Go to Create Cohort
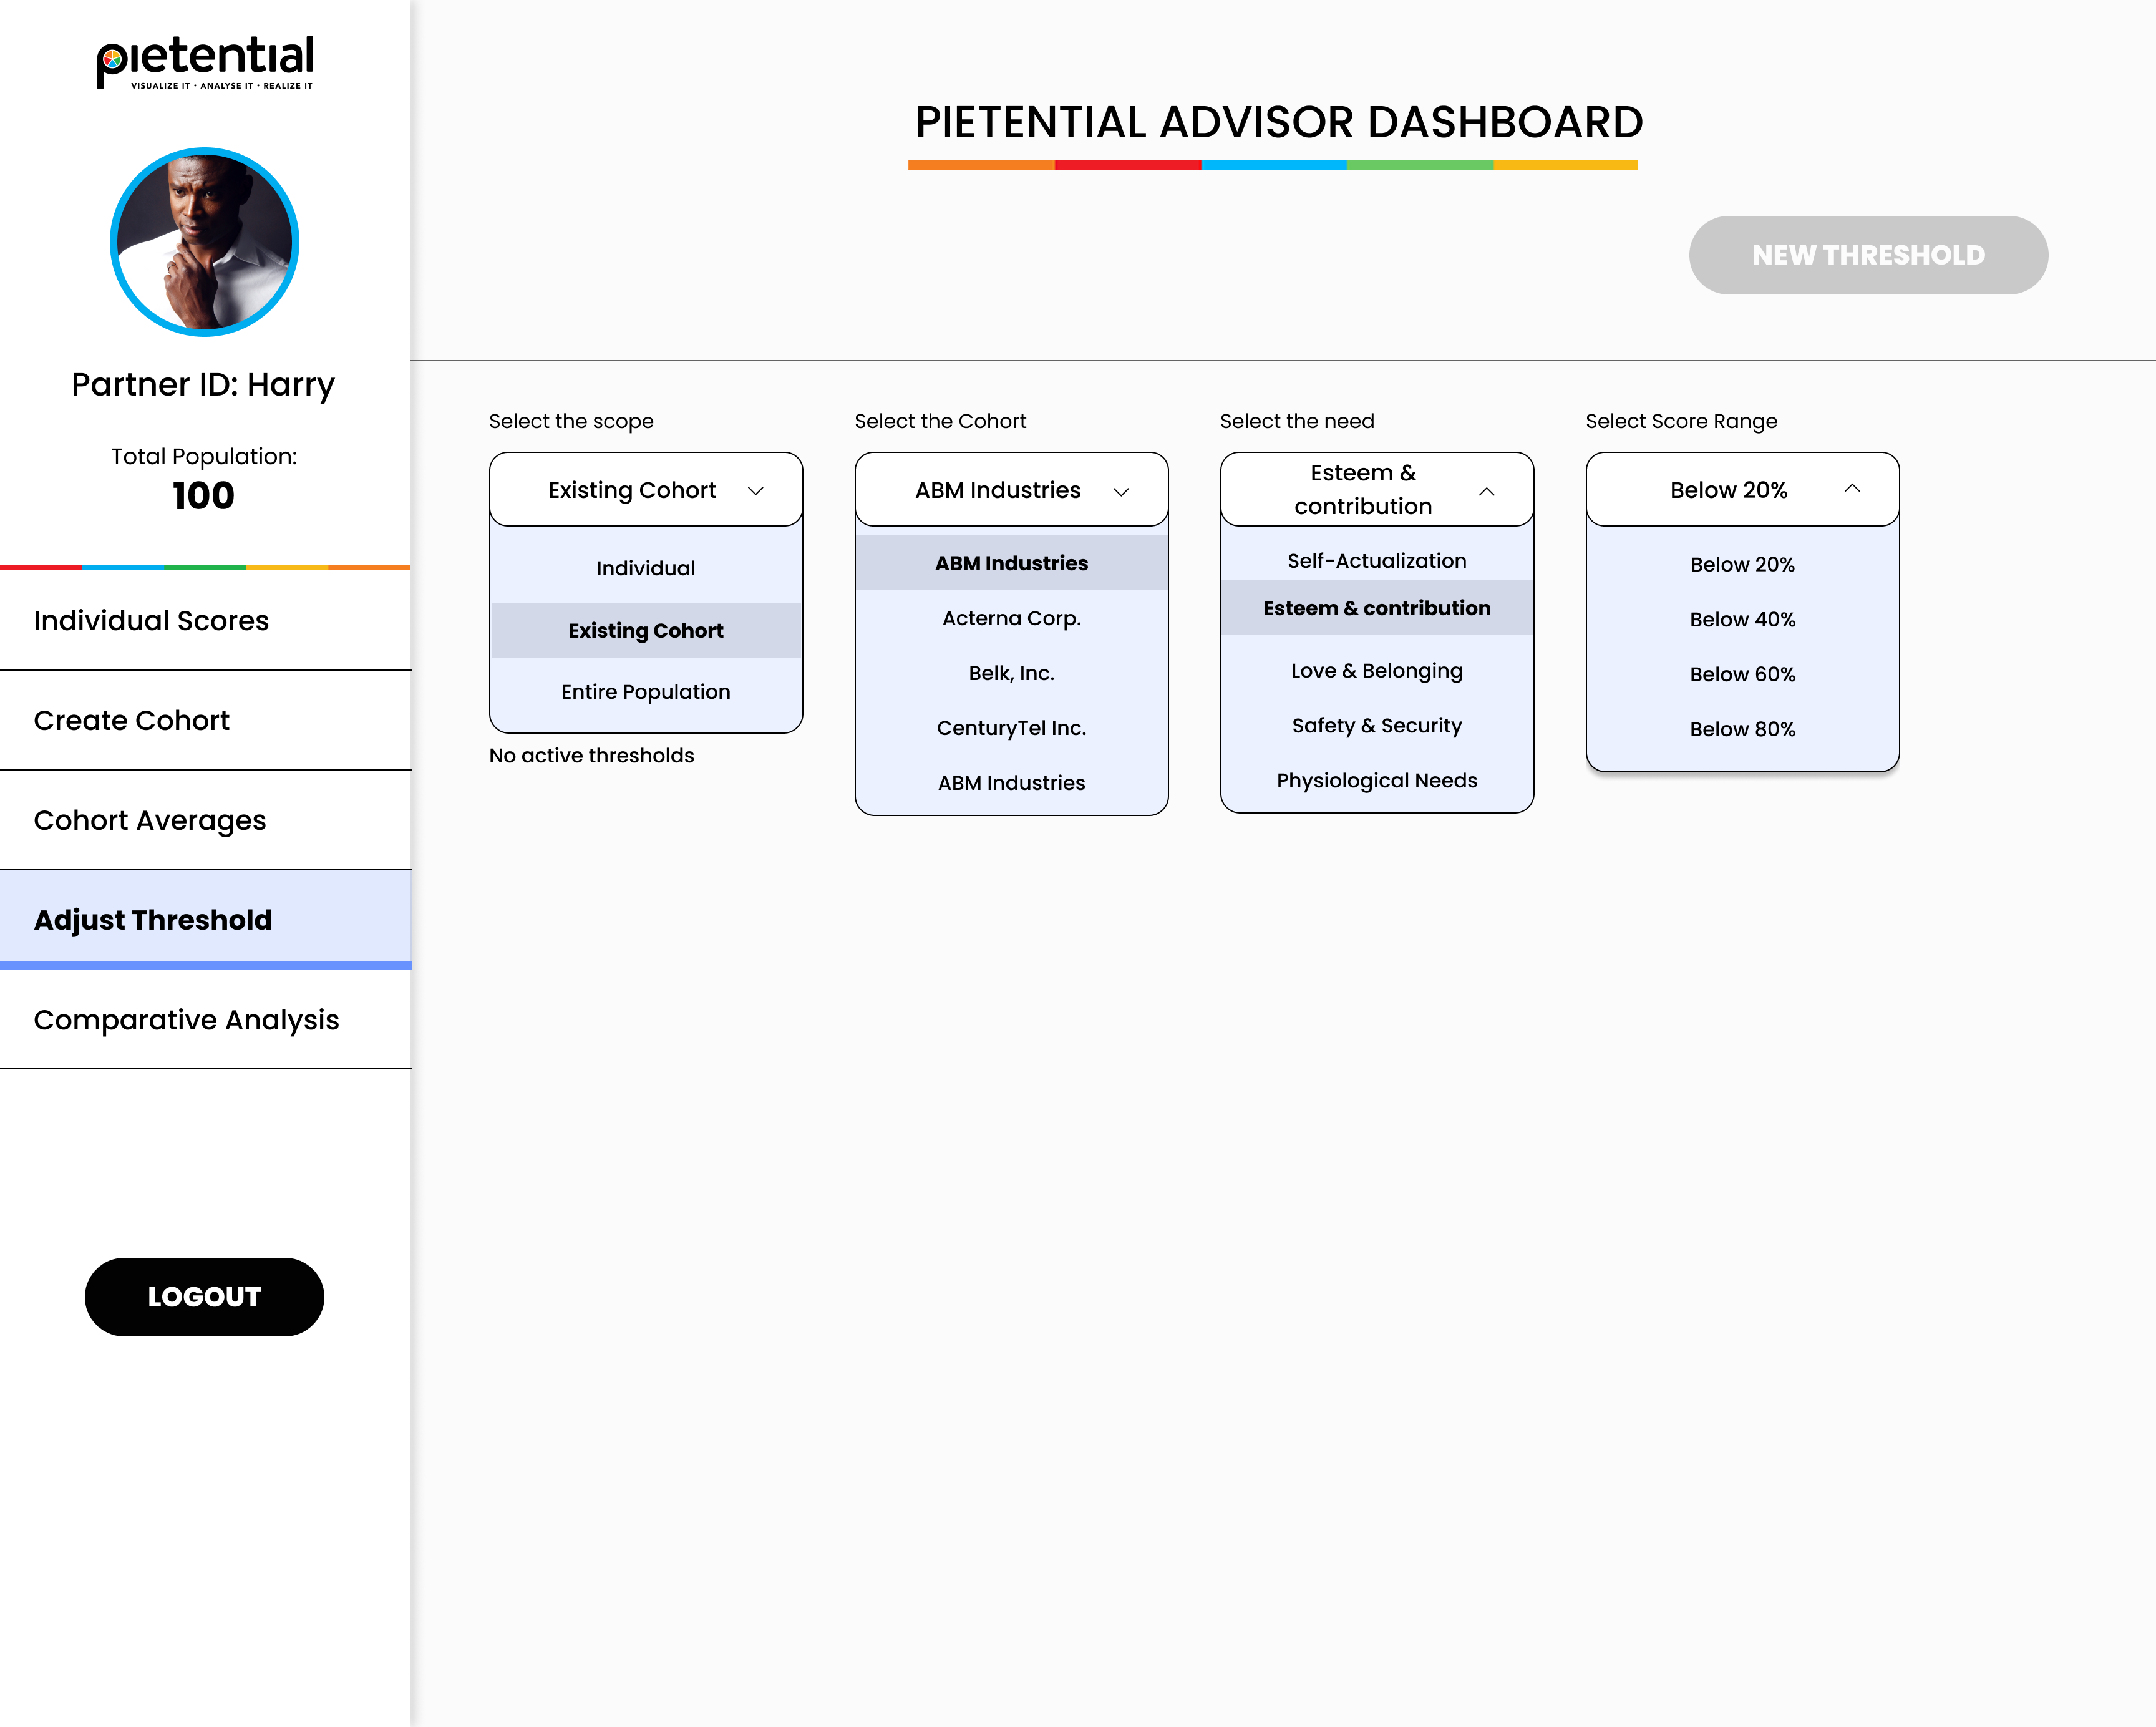The image size is (2156, 1727). 205,720
